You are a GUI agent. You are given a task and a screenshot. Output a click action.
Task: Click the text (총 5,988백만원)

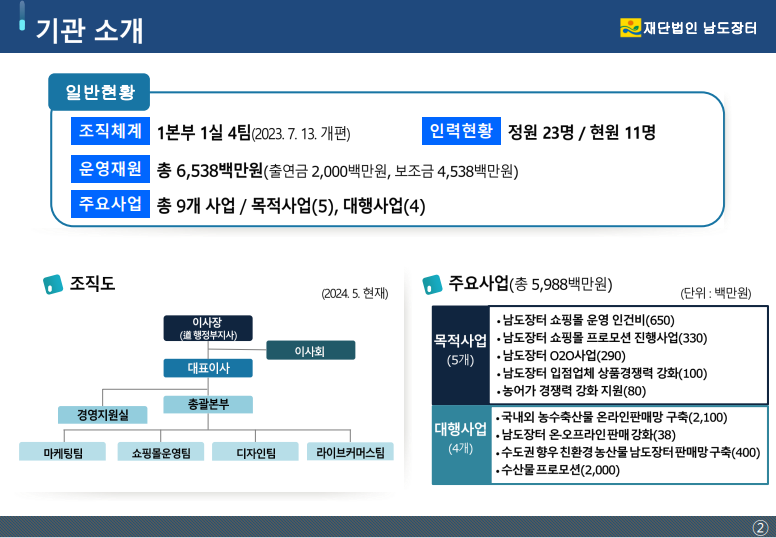pos(561,284)
